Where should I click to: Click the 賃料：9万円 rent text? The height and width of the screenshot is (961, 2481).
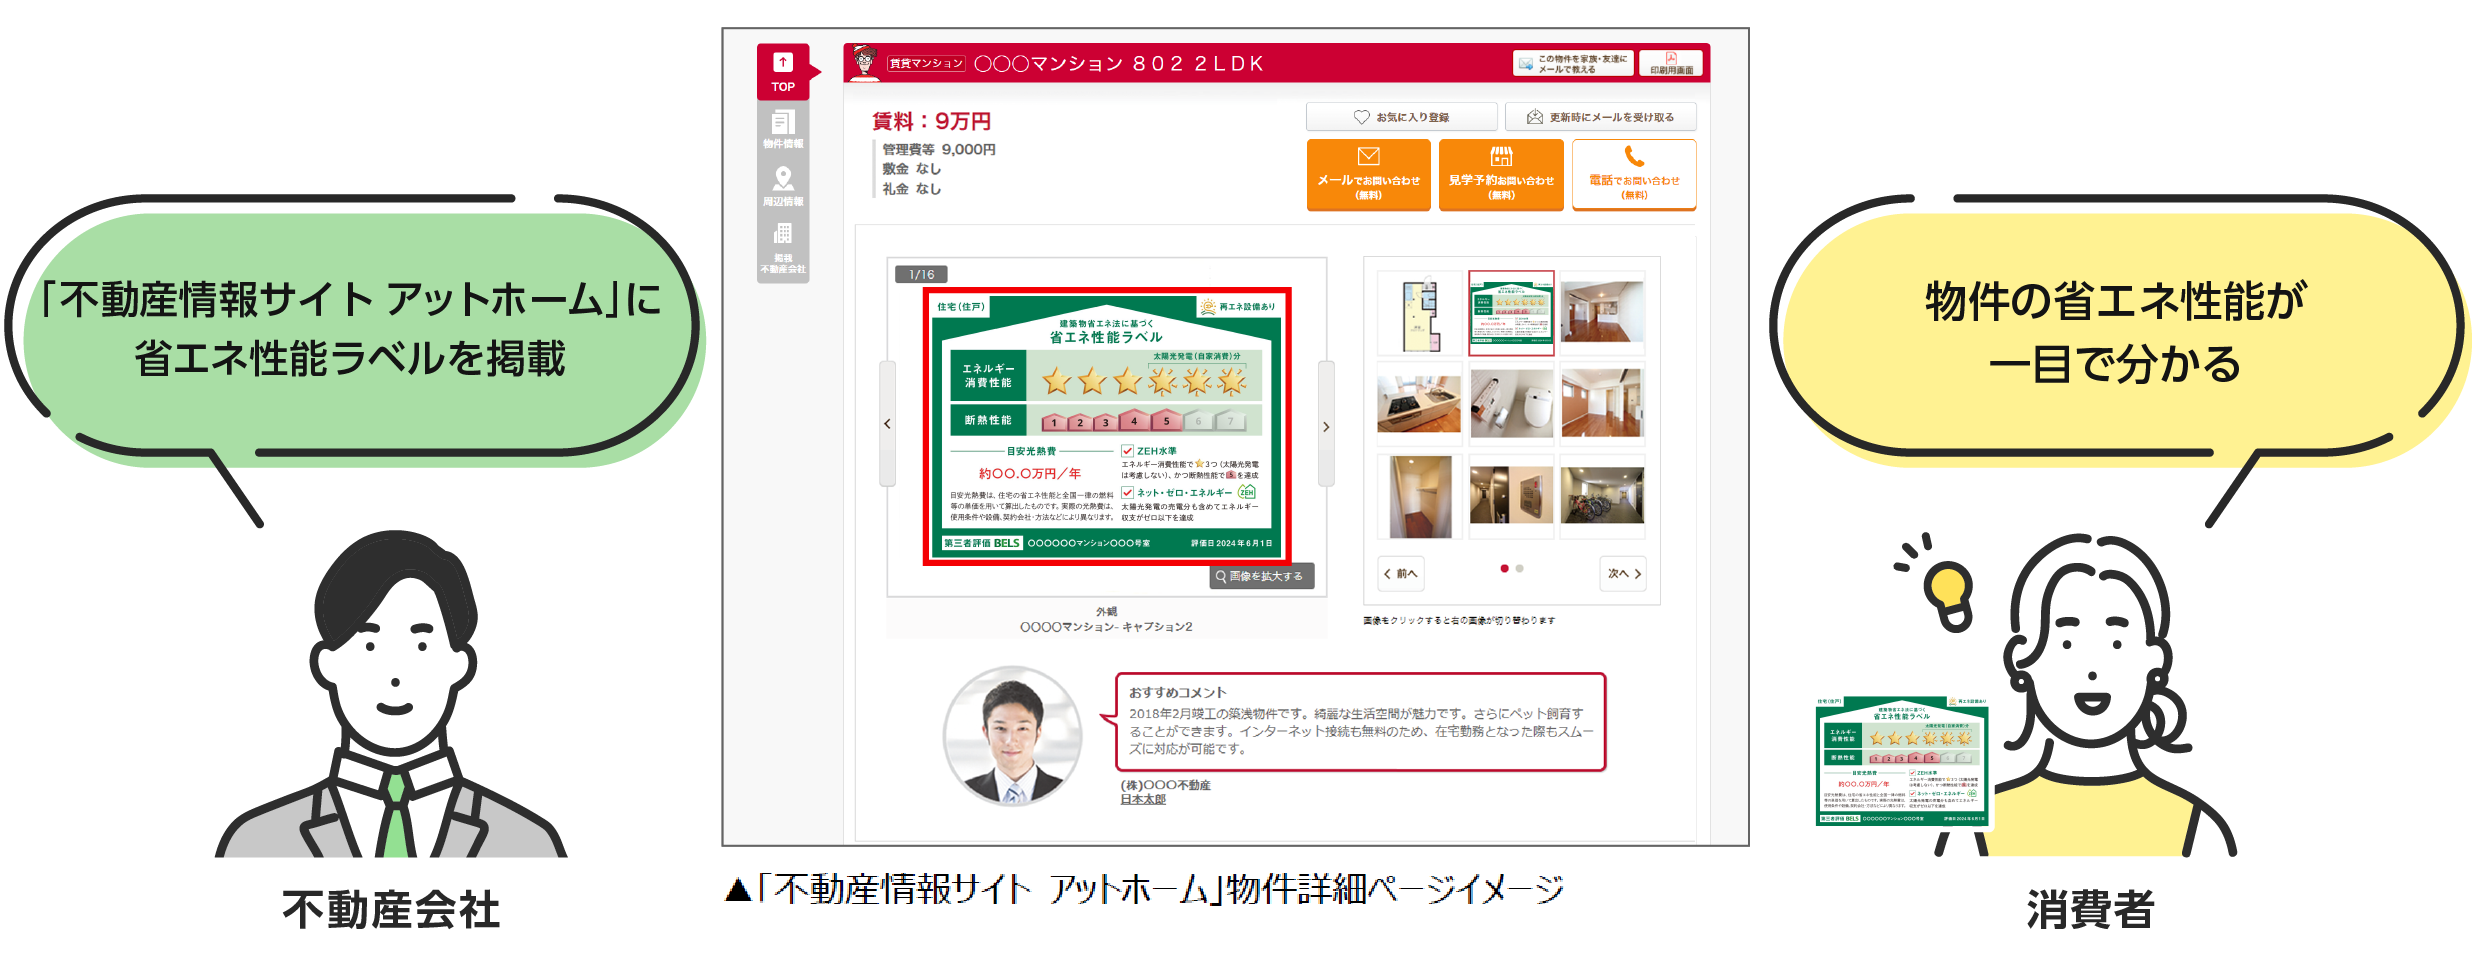tap(931, 122)
